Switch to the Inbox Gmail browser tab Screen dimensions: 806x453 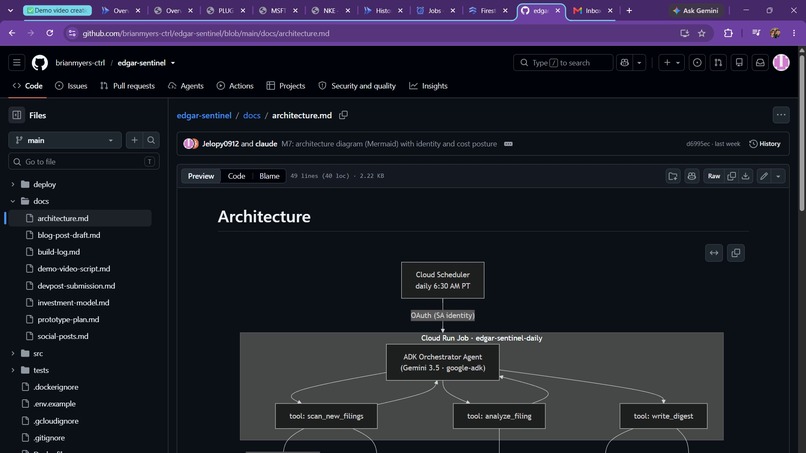click(592, 10)
